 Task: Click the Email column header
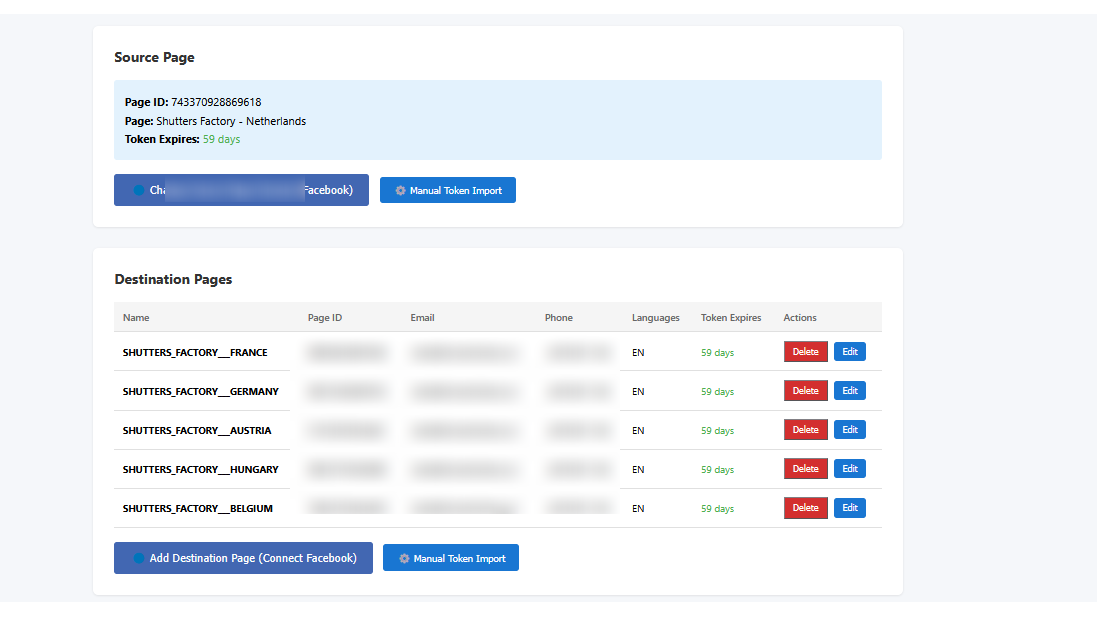[422, 318]
